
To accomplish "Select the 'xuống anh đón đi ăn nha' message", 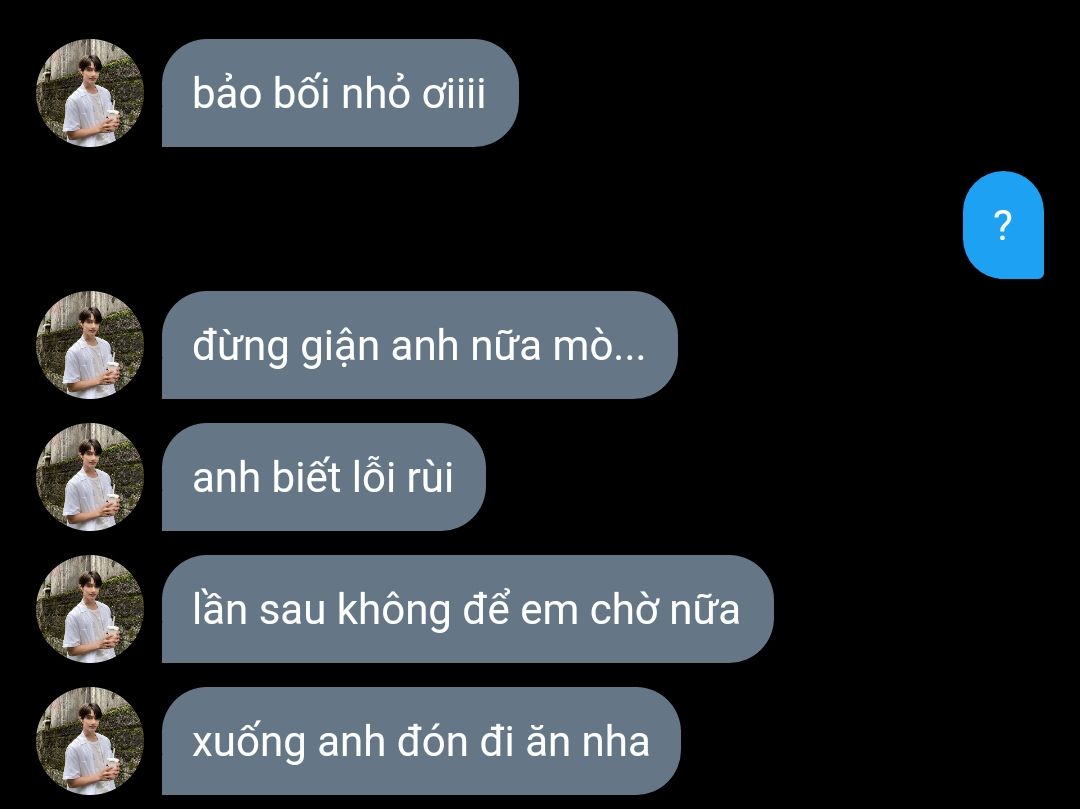I will pyautogui.click(x=421, y=742).
